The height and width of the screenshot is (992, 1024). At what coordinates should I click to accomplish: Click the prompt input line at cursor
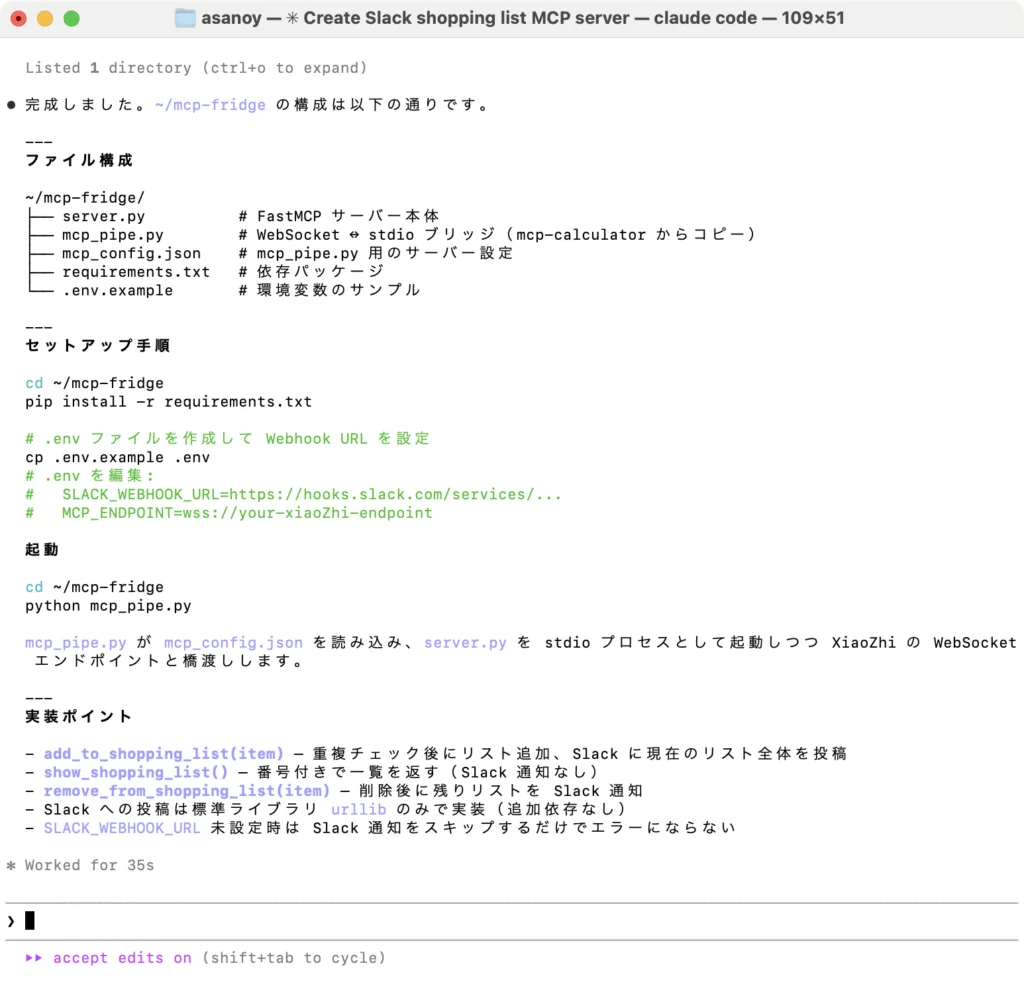click(511, 921)
